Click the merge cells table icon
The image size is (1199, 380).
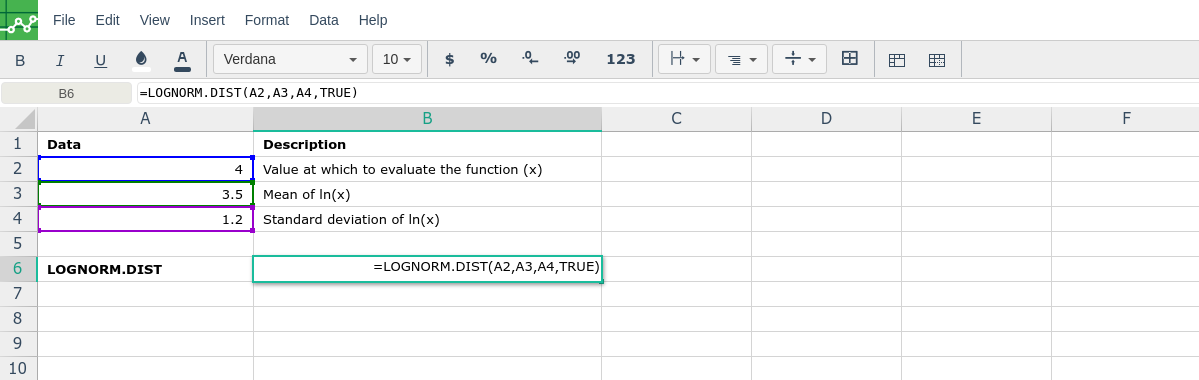click(897, 60)
